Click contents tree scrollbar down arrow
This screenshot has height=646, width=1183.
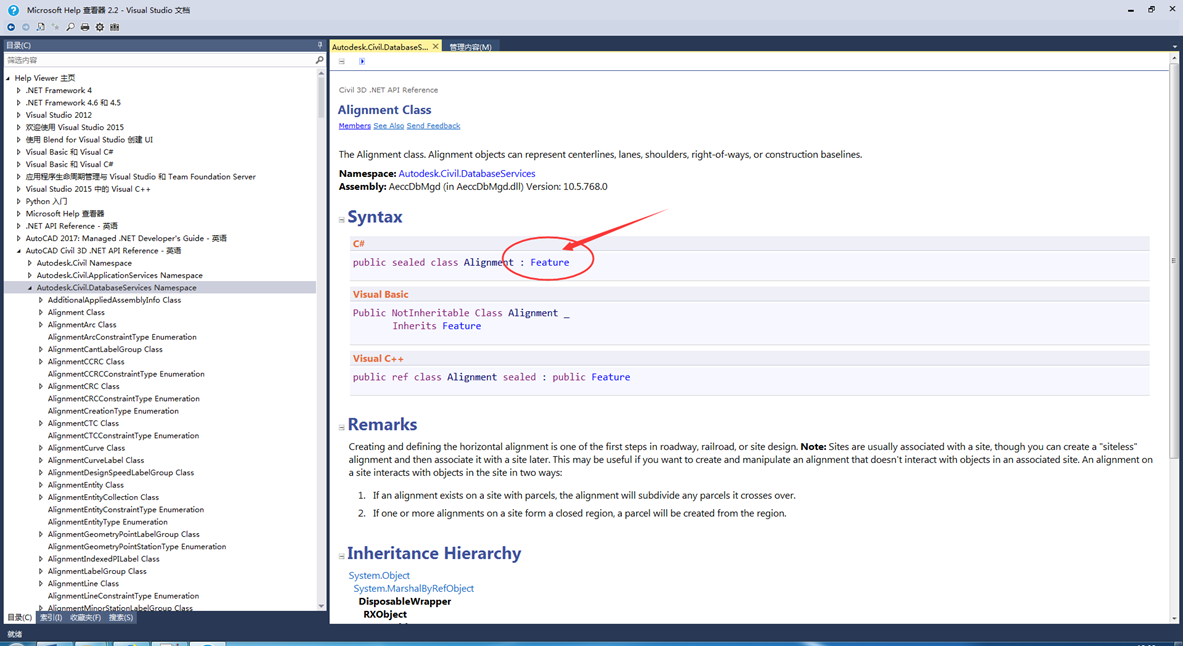[x=321, y=606]
